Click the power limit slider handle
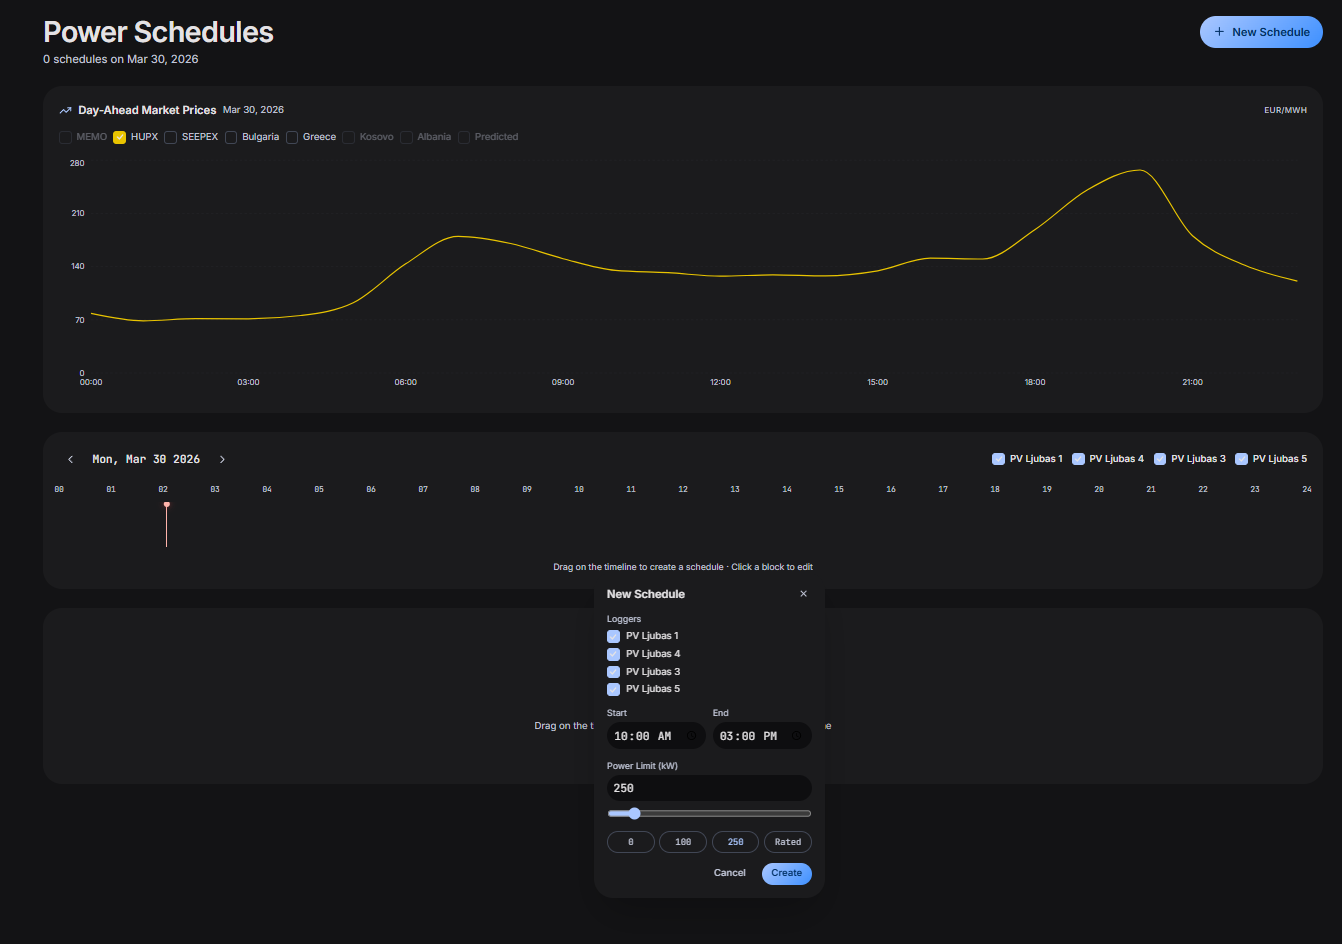 click(x=634, y=814)
